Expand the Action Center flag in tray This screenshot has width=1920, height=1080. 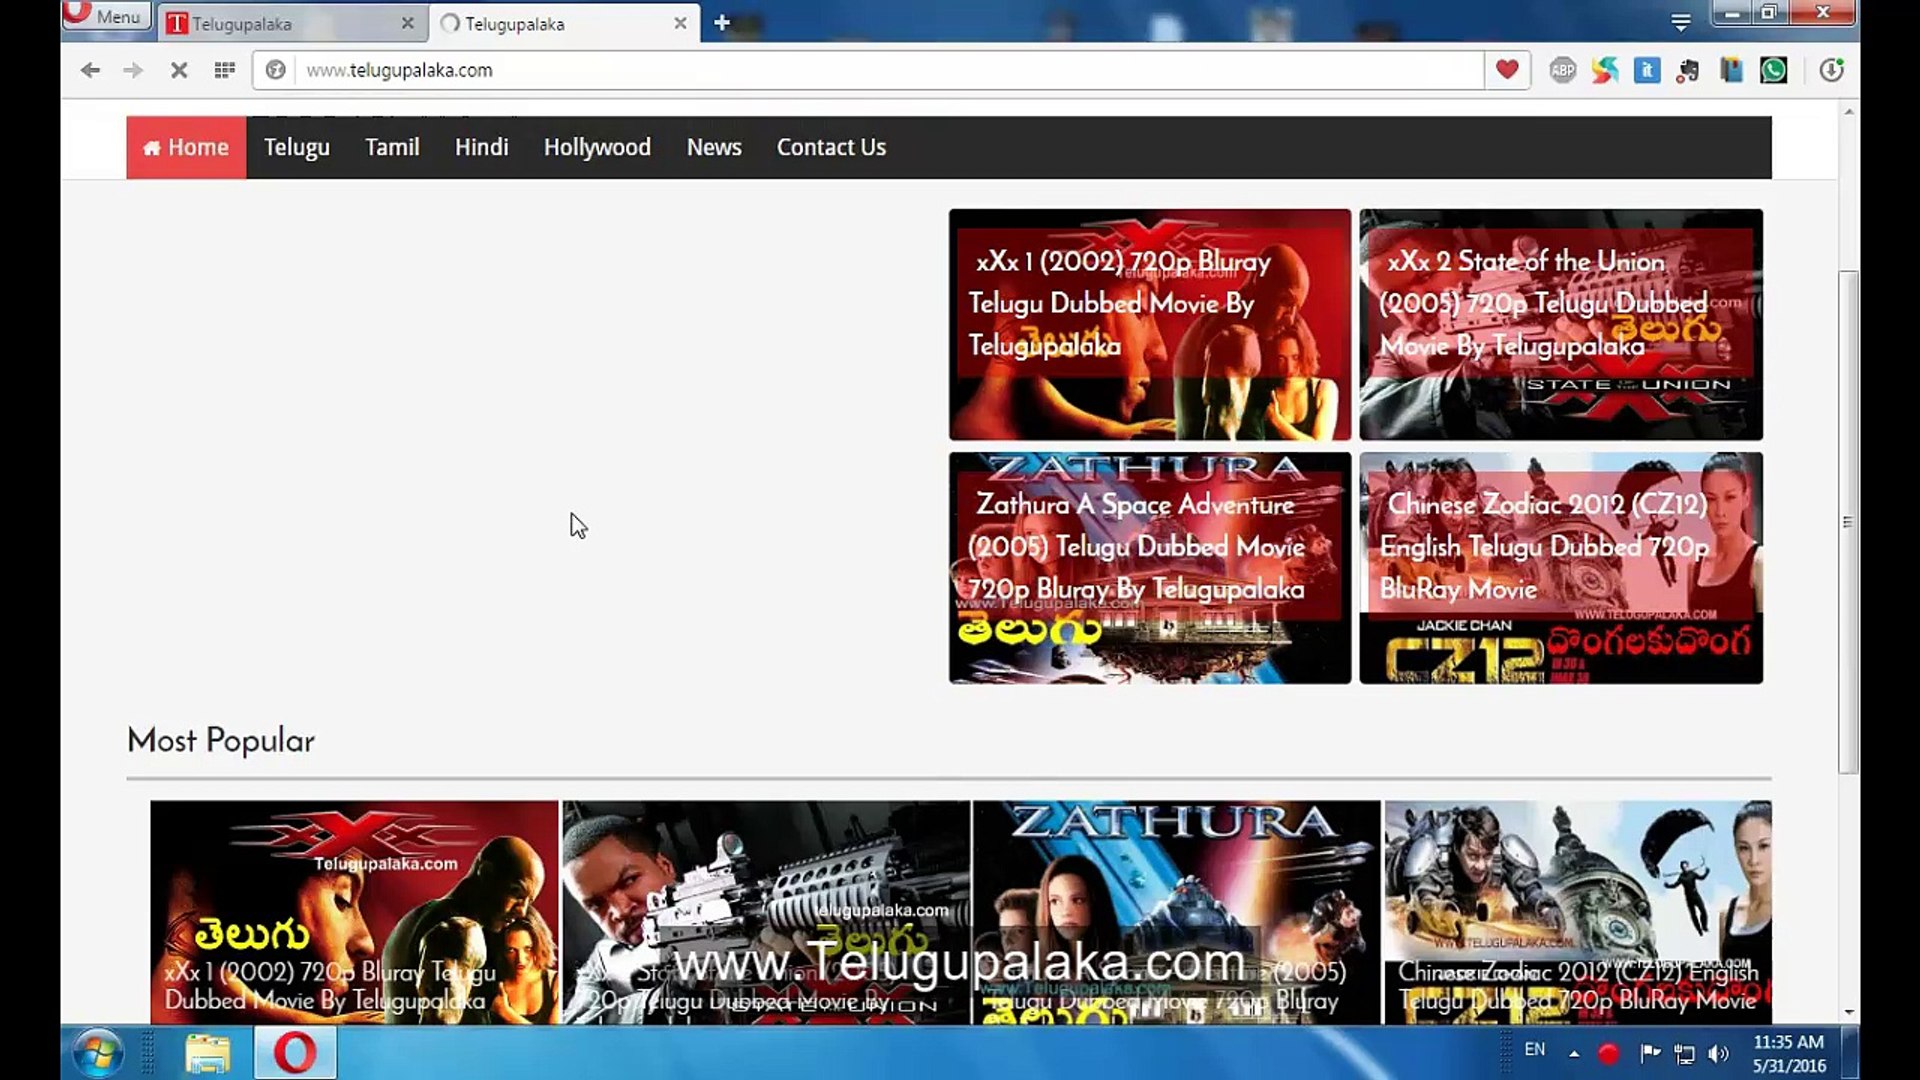(x=1650, y=1053)
